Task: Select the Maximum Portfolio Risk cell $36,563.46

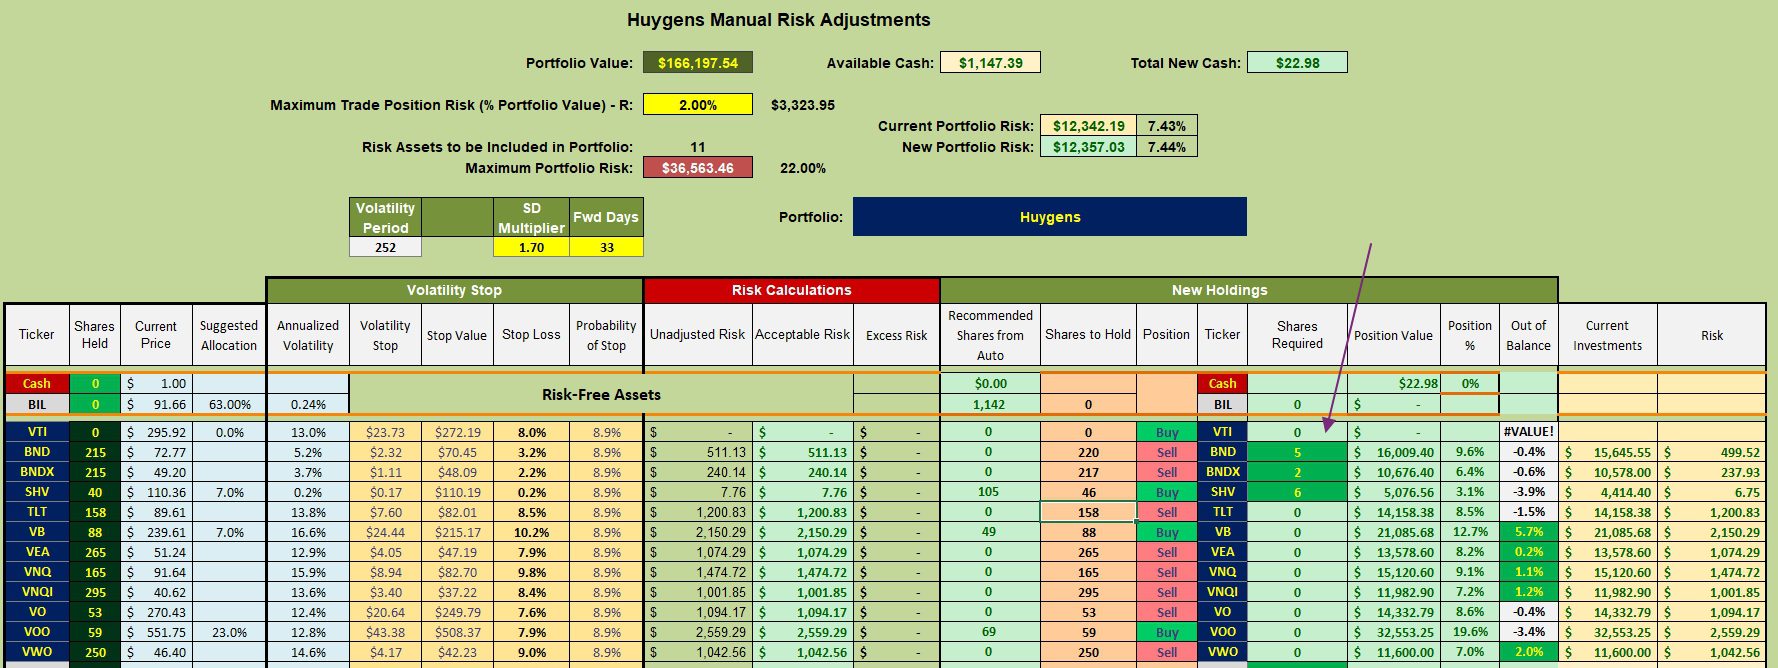Action: [x=698, y=168]
